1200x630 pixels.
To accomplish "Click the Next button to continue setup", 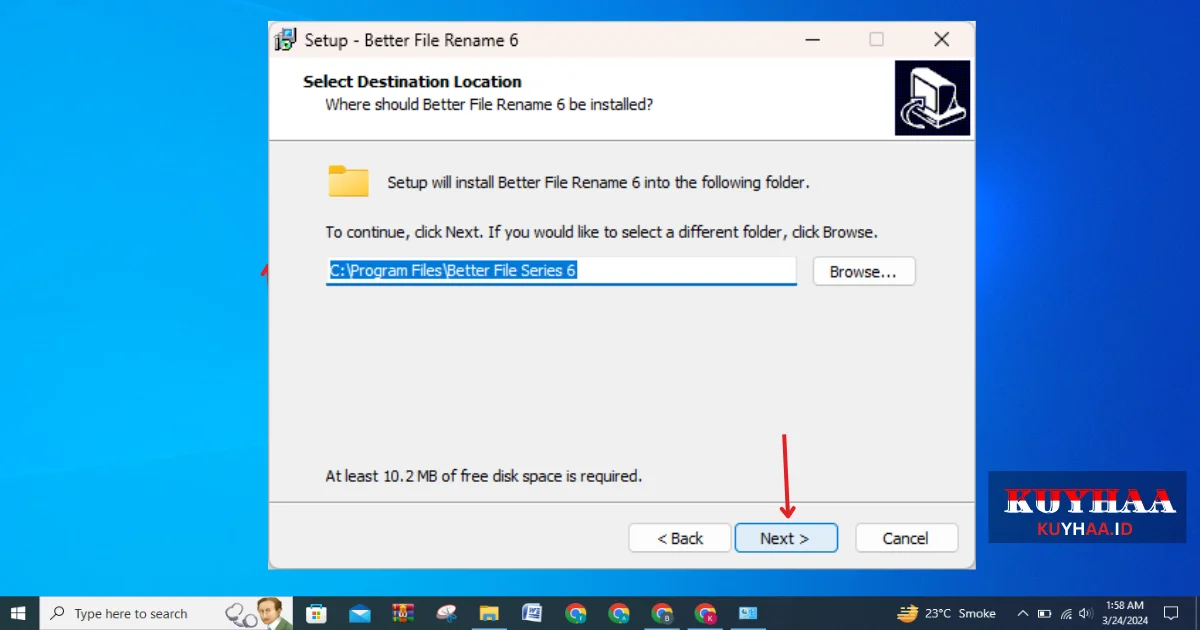I will click(785, 538).
